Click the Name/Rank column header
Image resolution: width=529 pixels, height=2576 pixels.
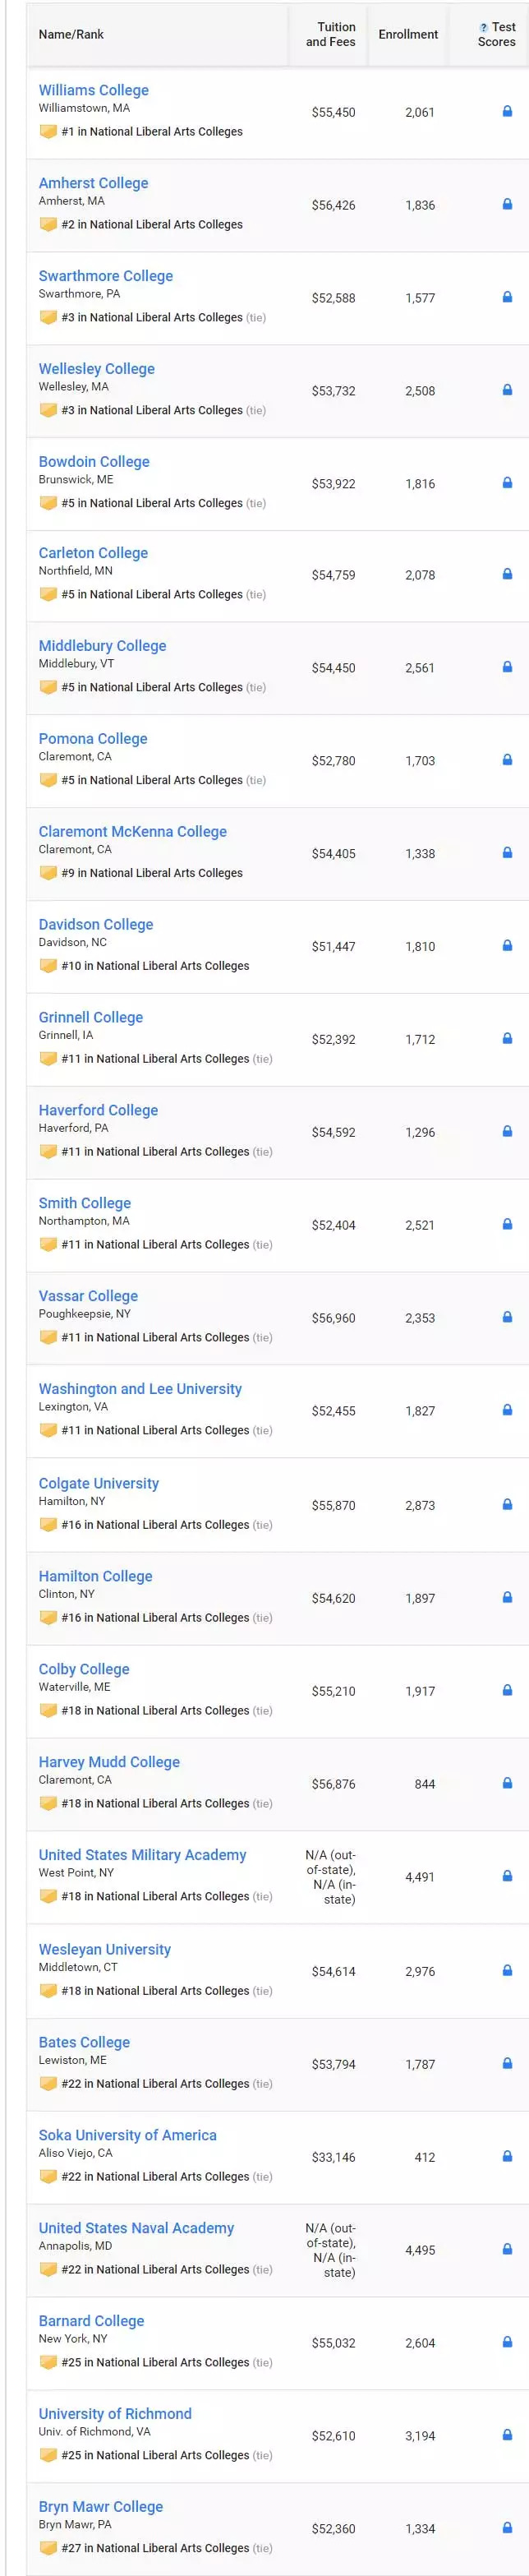click(71, 34)
